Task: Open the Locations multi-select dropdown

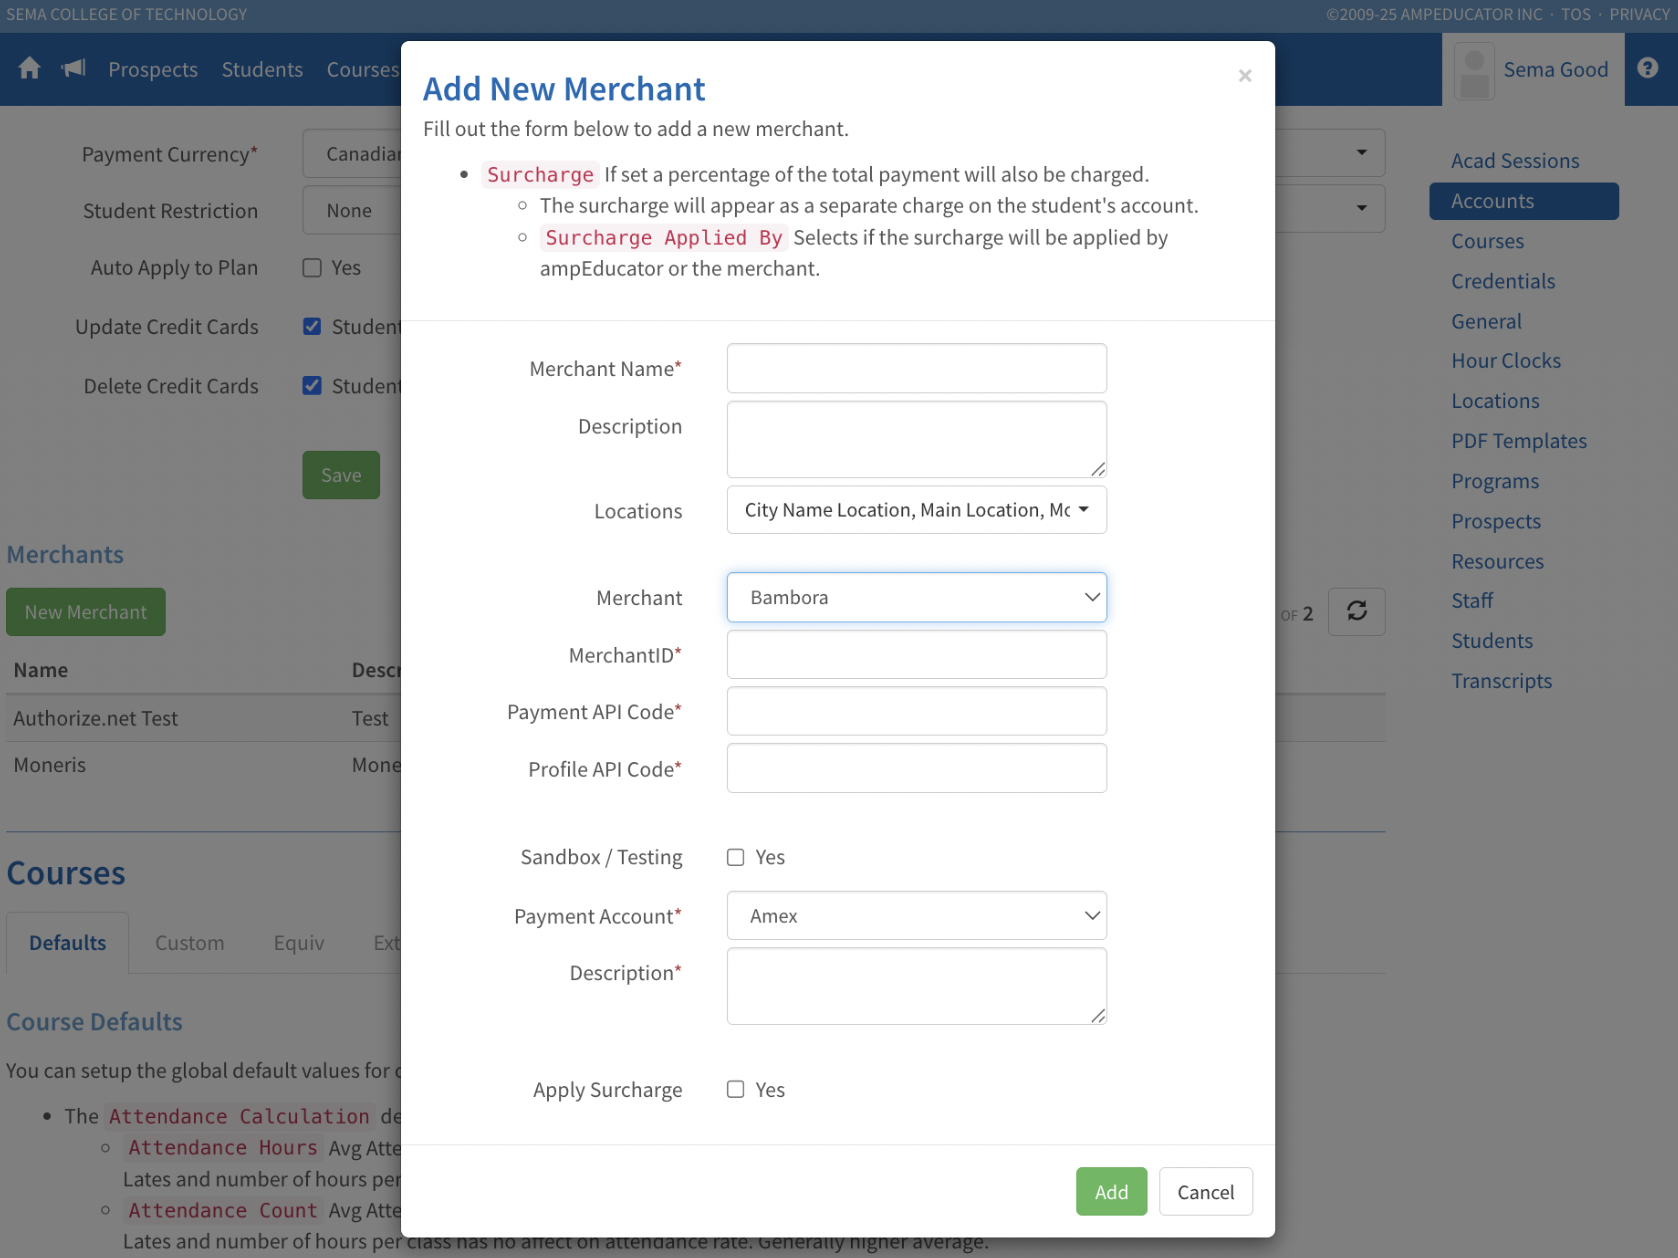Action: click(916, 510)
